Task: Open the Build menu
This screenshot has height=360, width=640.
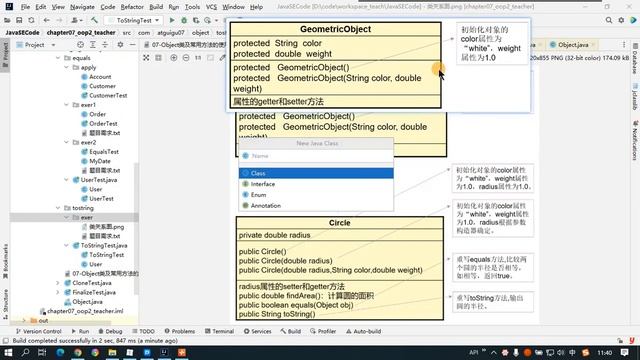Action: point(156,7)
